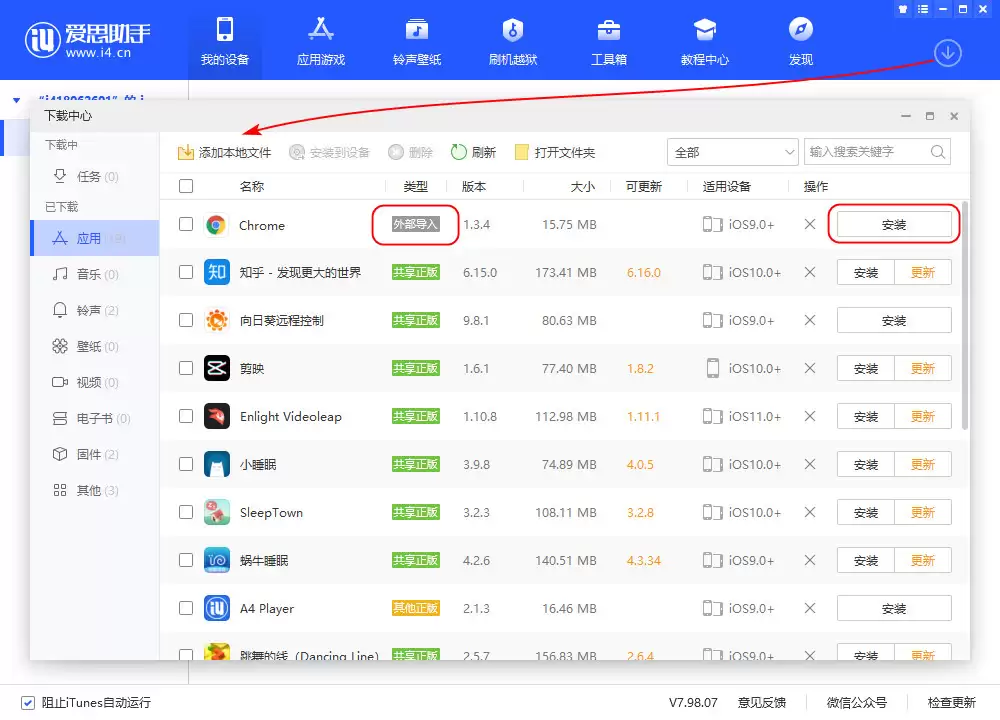Open the 教程中心 tab
This screenshot has height=720, width=1000.
click(x=705, y=41)
